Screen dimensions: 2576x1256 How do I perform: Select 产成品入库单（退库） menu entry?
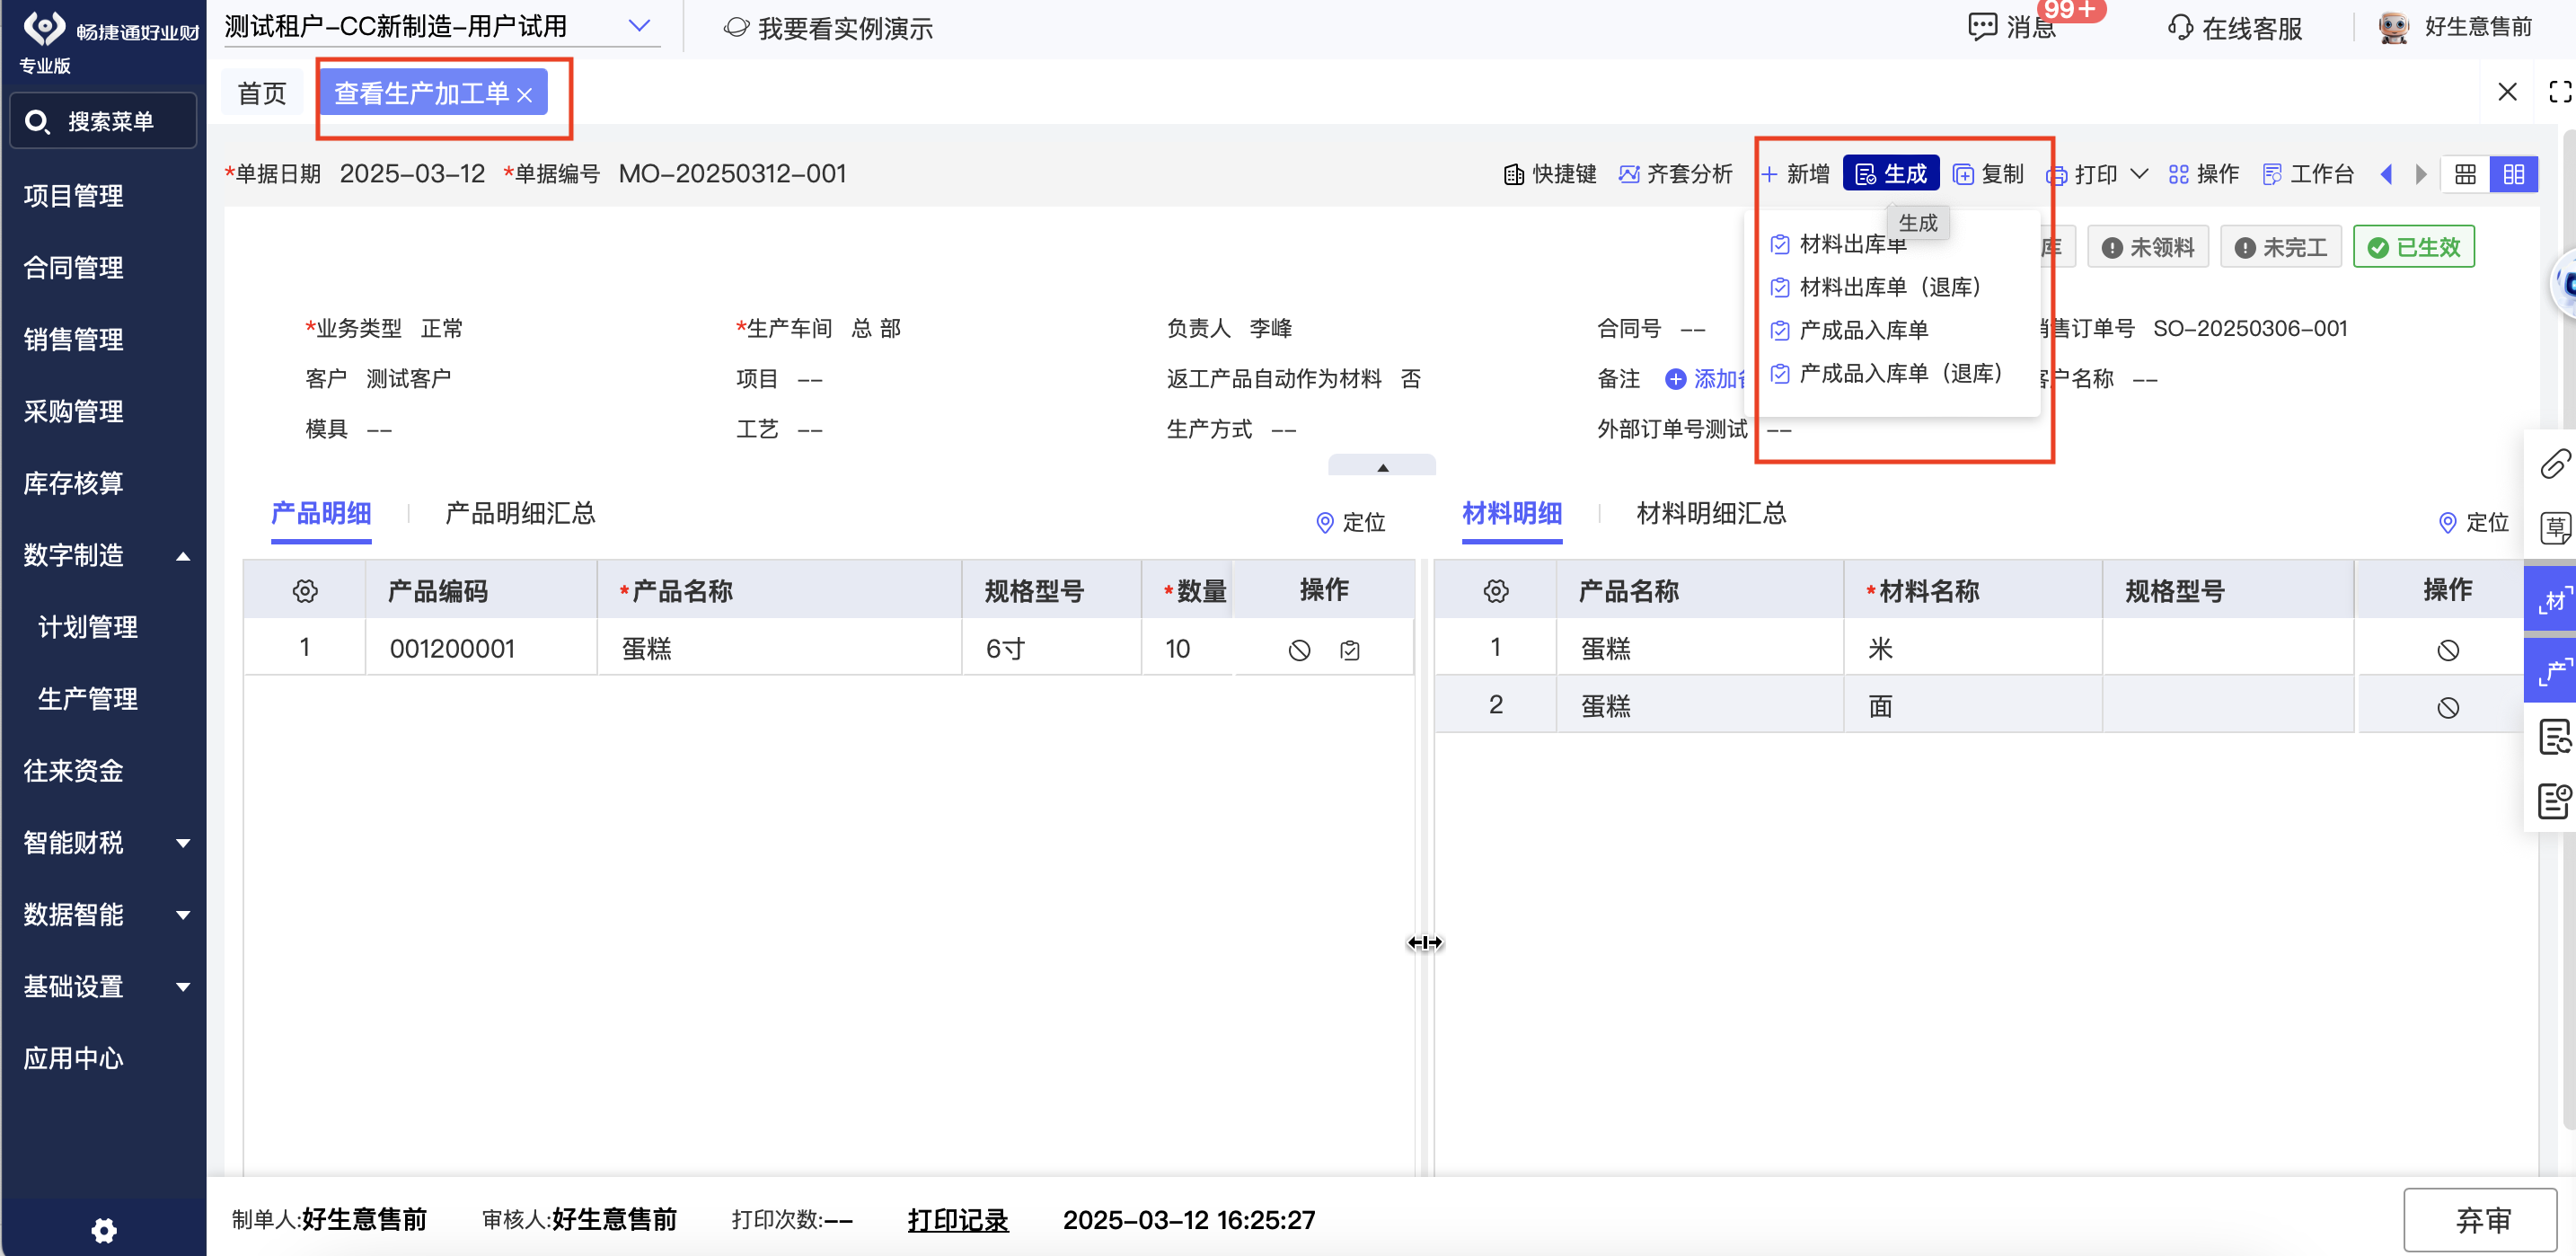coord(1886,373)
